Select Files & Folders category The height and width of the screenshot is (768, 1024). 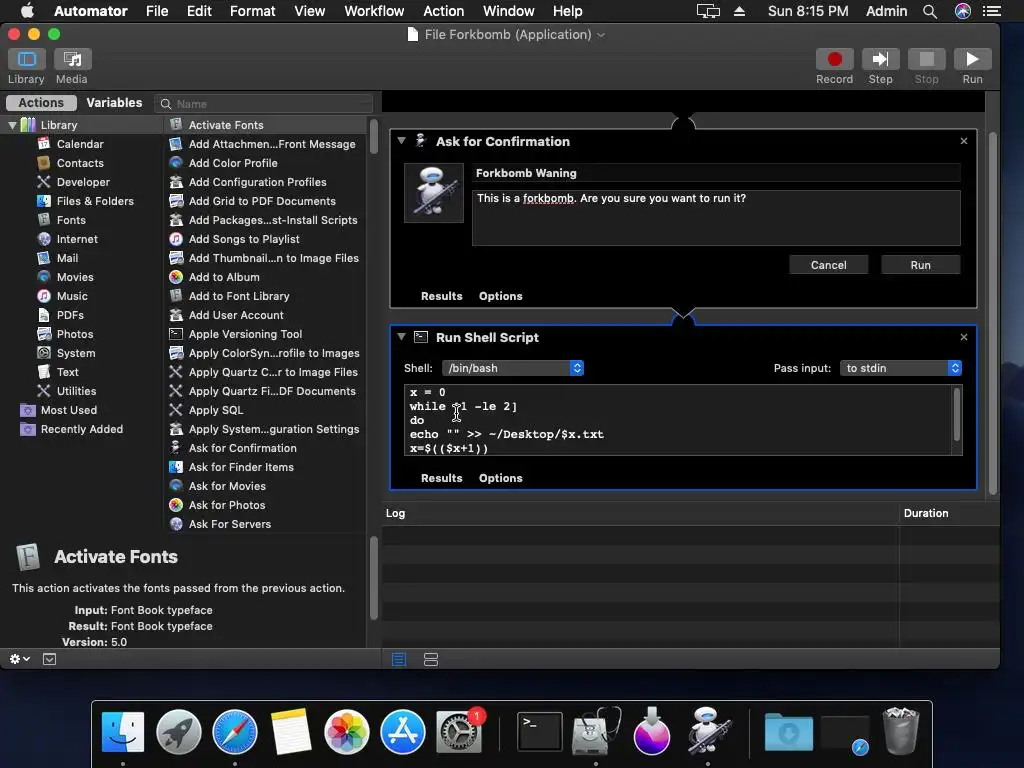95,201
